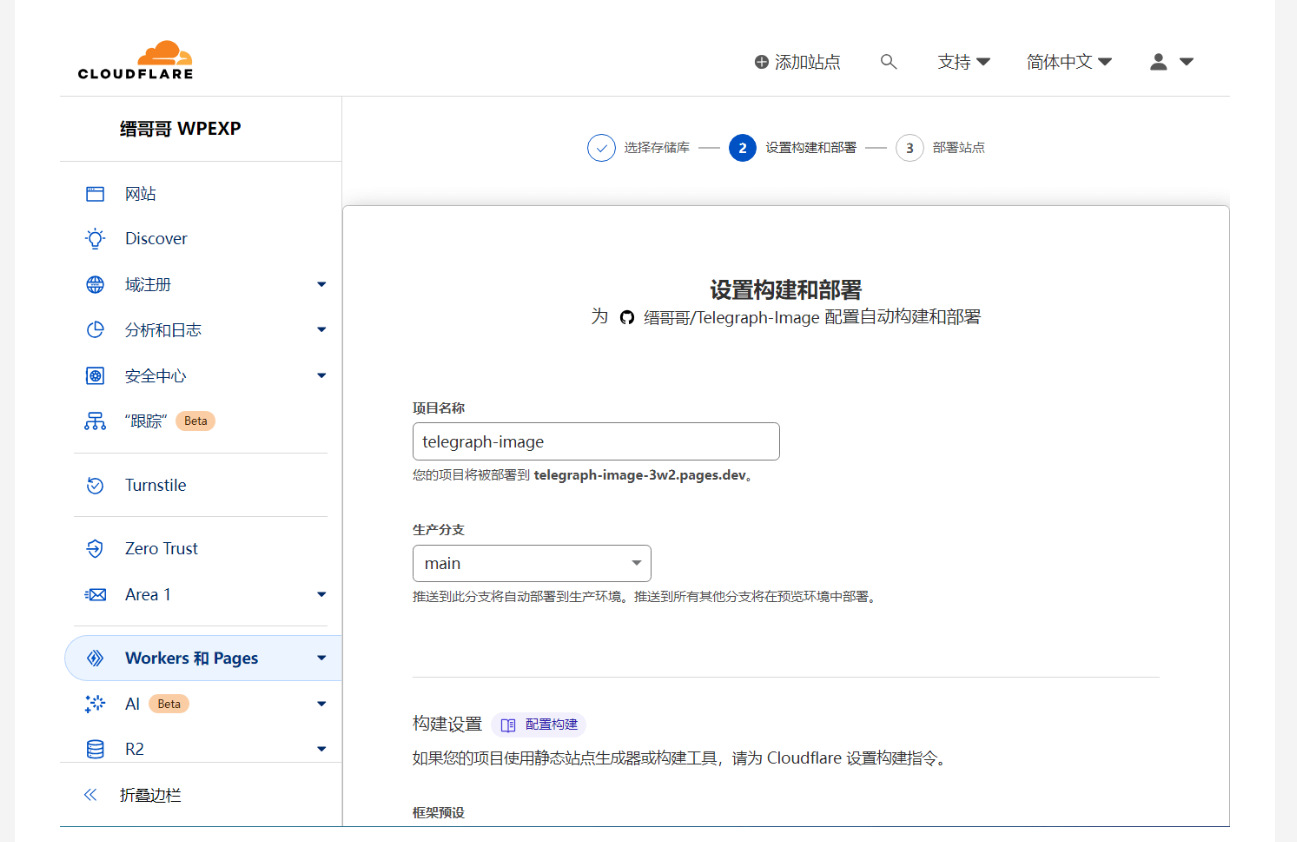The image size is (1297, 842).
Task: Click the 添加站点 button
Action: [x=797, y=62]
